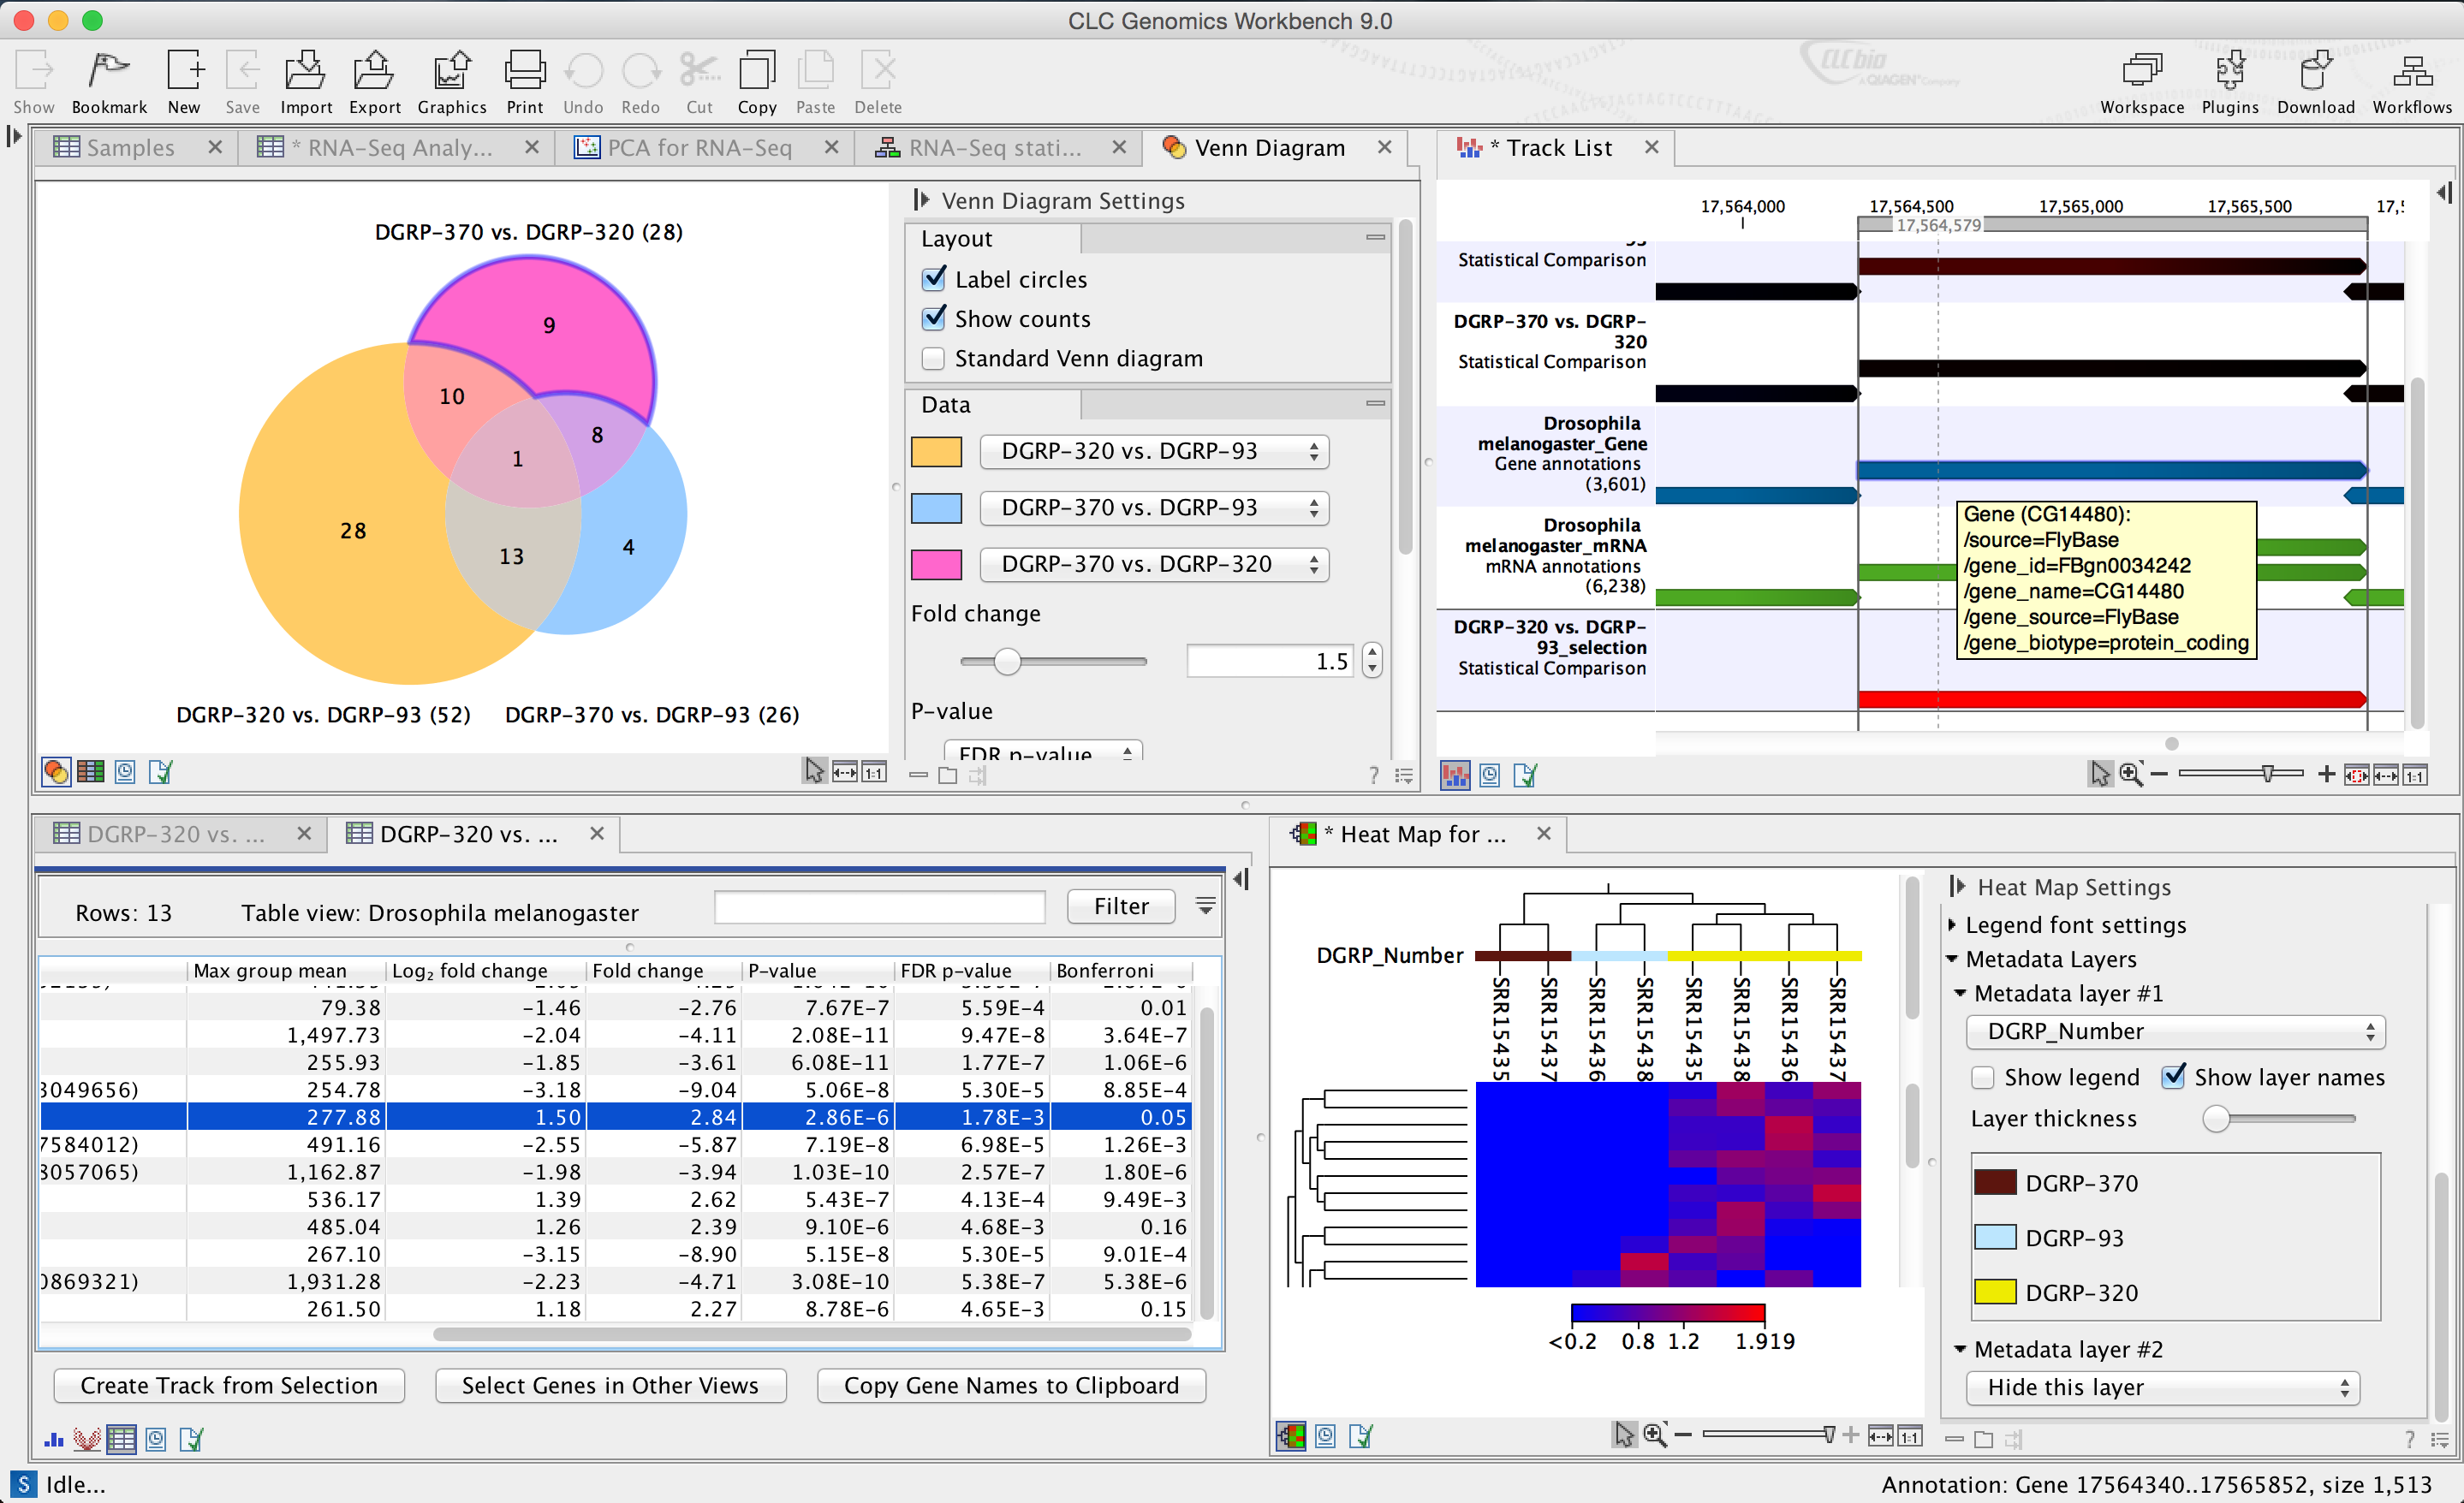Collapse the left navigation side panel arrow

[14, 136]
